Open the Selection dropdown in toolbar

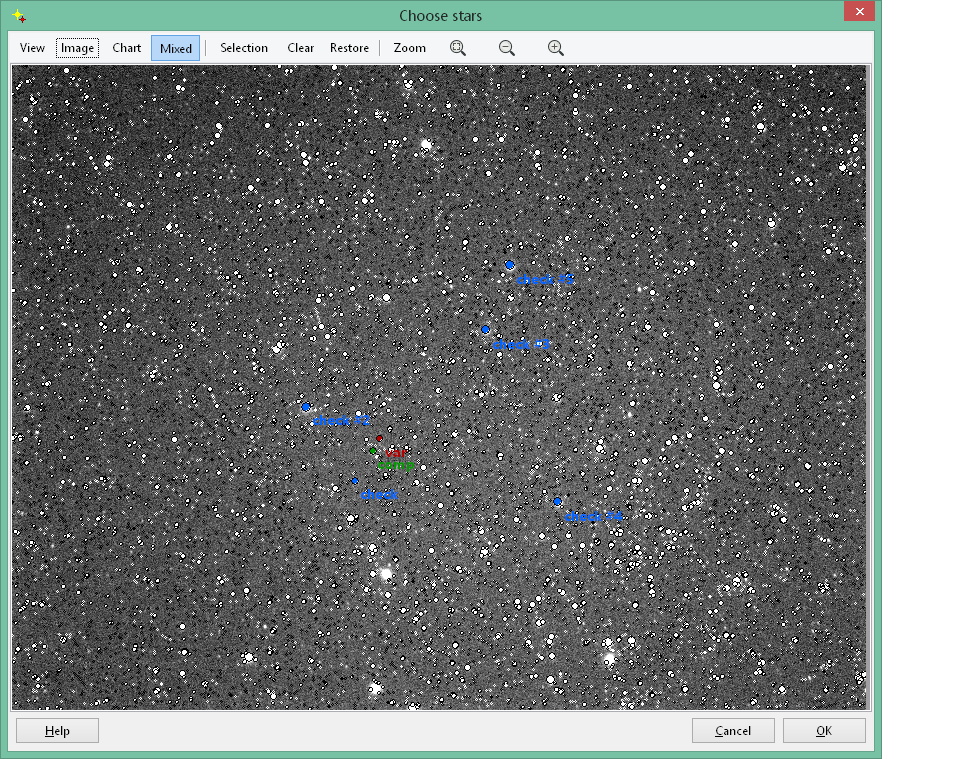click(244, 48)
